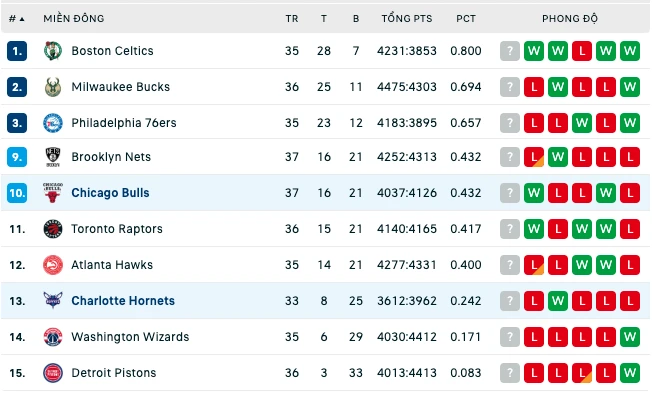This screenshot has width=652, height=393.
Task: Open the Charlotte Hornets team link
Action: [x=123, y=301]
